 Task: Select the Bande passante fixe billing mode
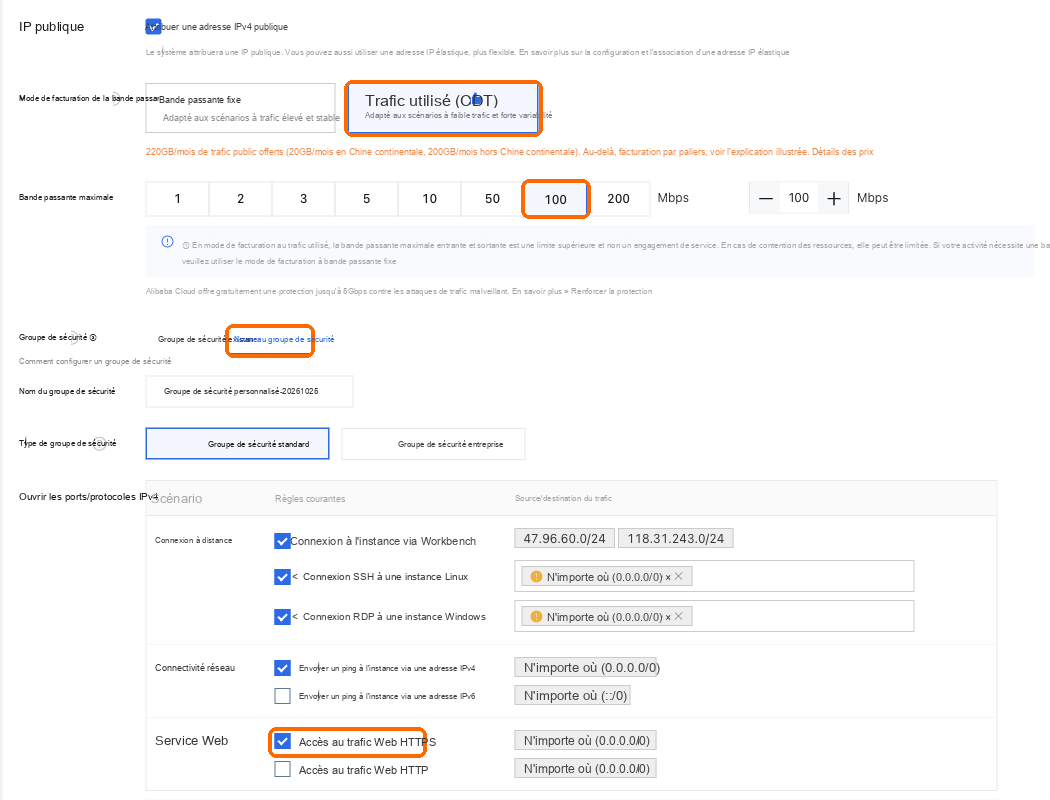pos(240,108)
